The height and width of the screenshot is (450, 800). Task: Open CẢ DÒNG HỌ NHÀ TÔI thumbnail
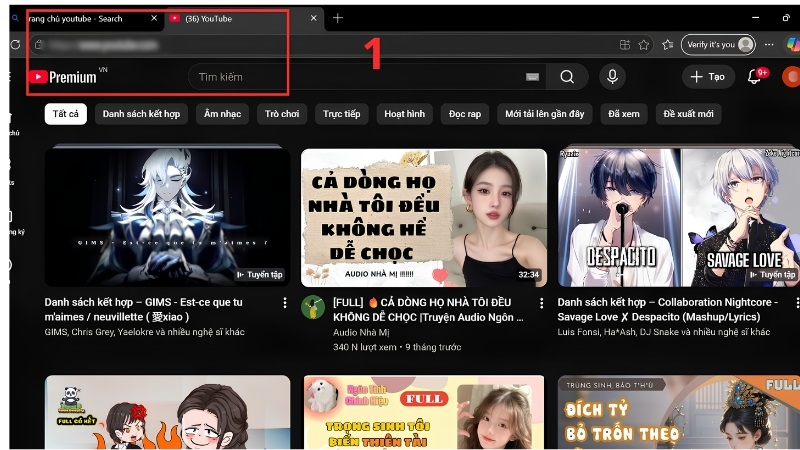pyautogui.click(x=424, y=217)
